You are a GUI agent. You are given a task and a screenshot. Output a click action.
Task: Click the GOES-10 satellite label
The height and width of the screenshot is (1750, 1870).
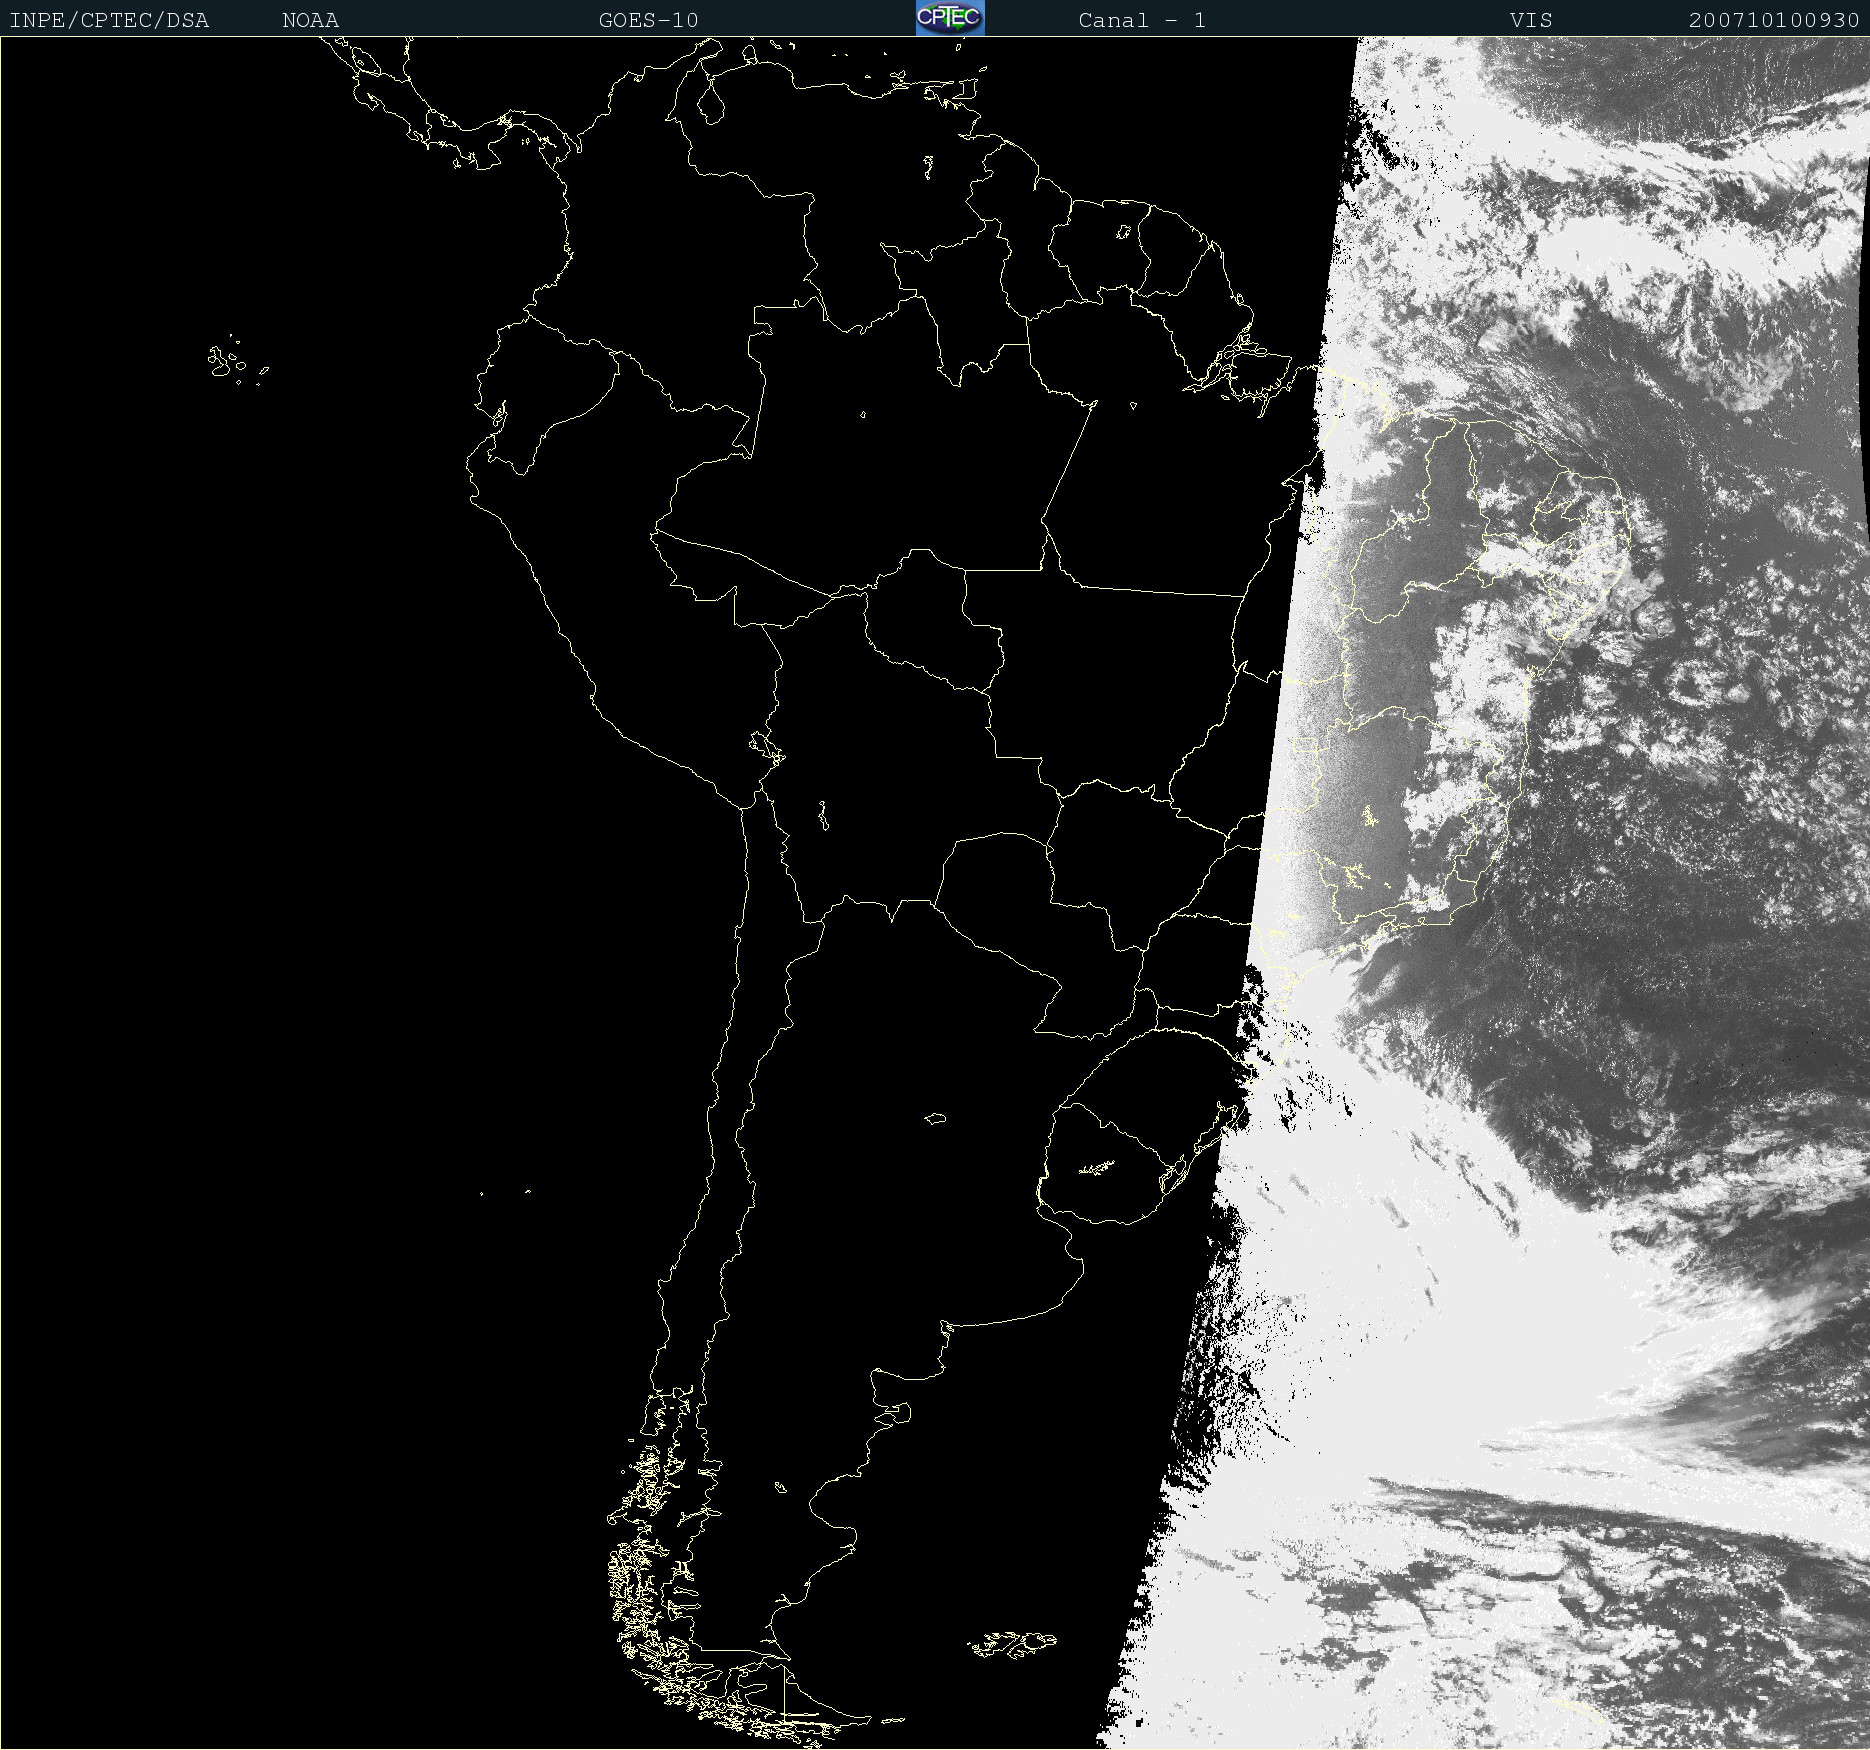(x=649, y=20)
